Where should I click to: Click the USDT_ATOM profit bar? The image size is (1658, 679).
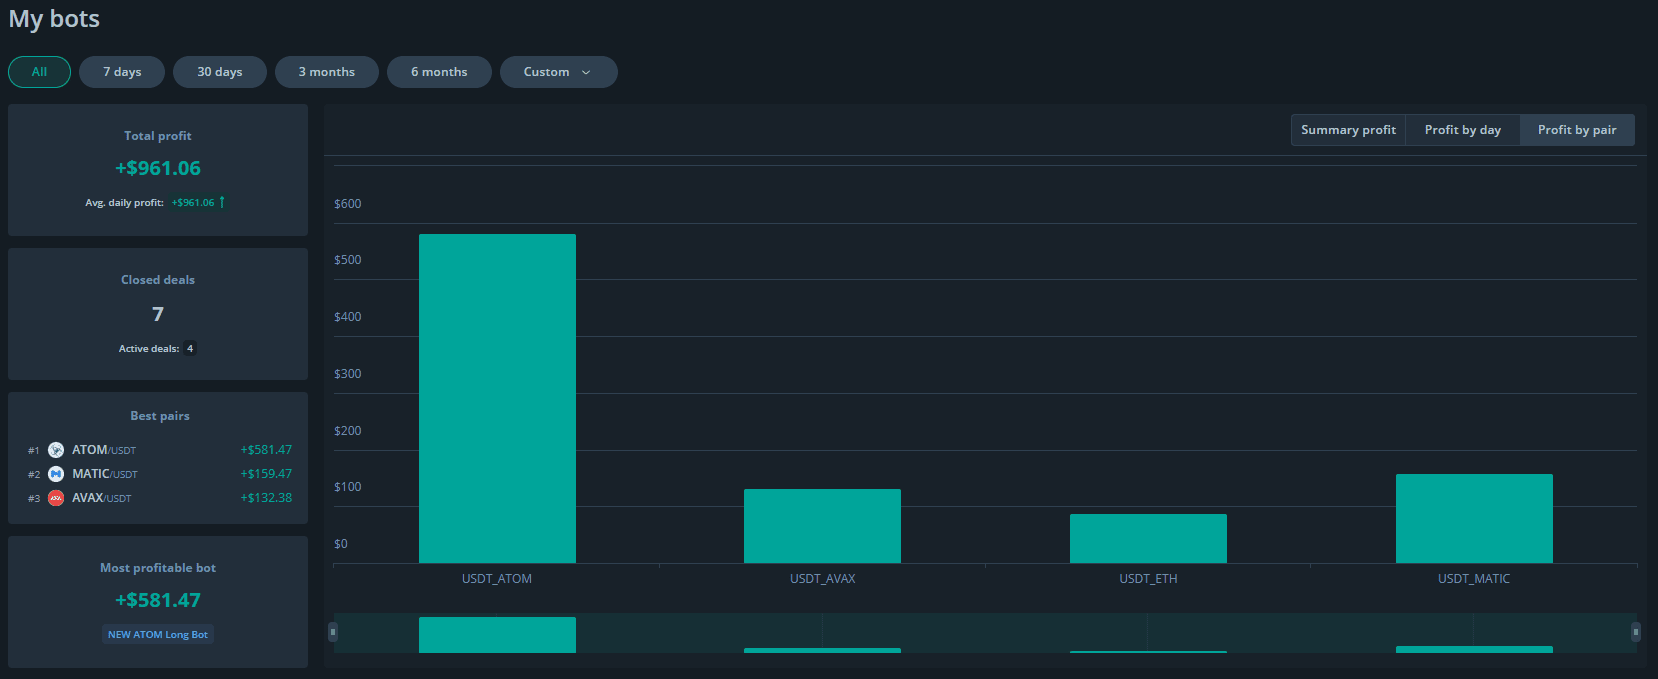pyautogui.click(x=497, y=398)
